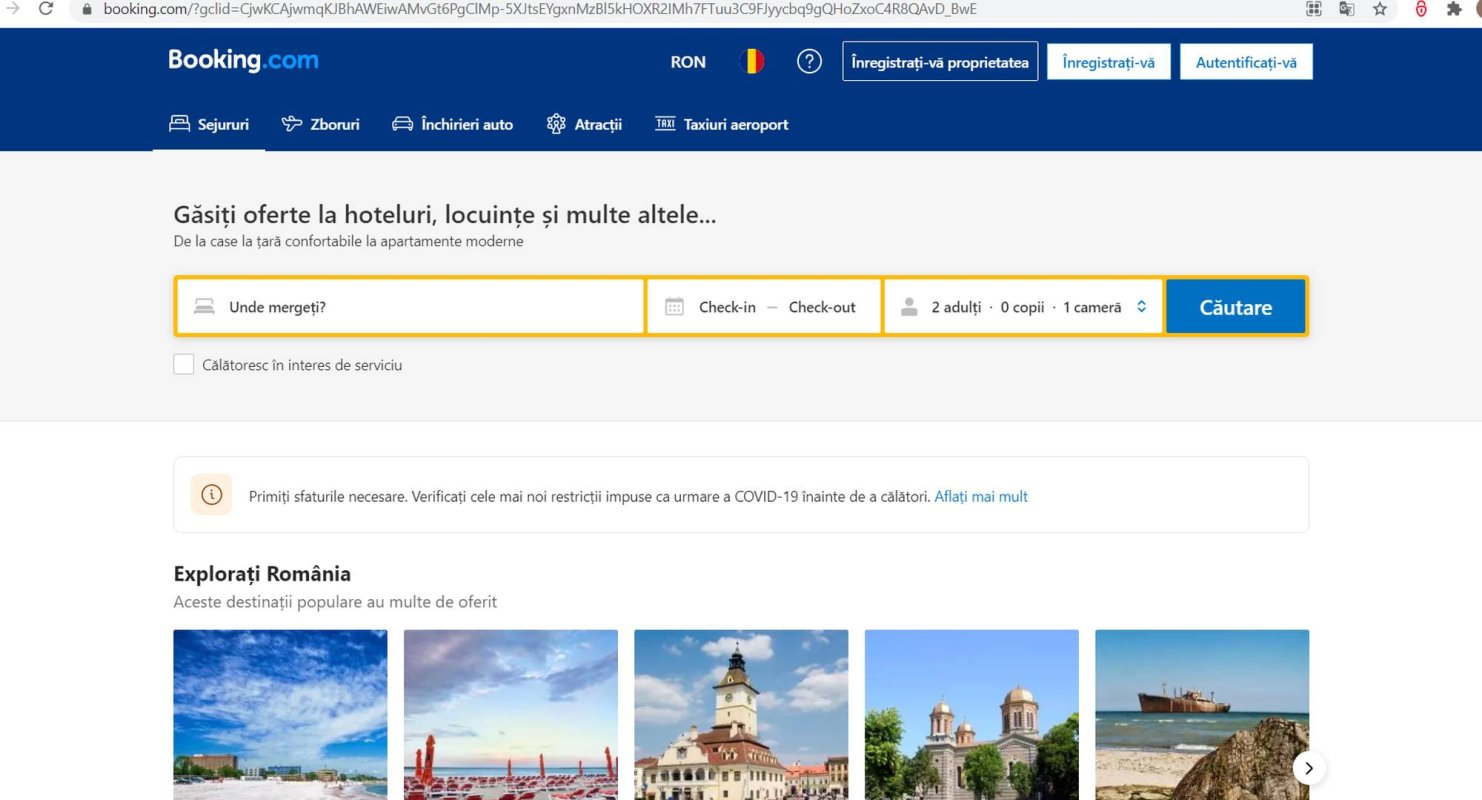
Task: Bookmark the page with the star icon
Action: pyautogui.click(x=1381, y=9)
